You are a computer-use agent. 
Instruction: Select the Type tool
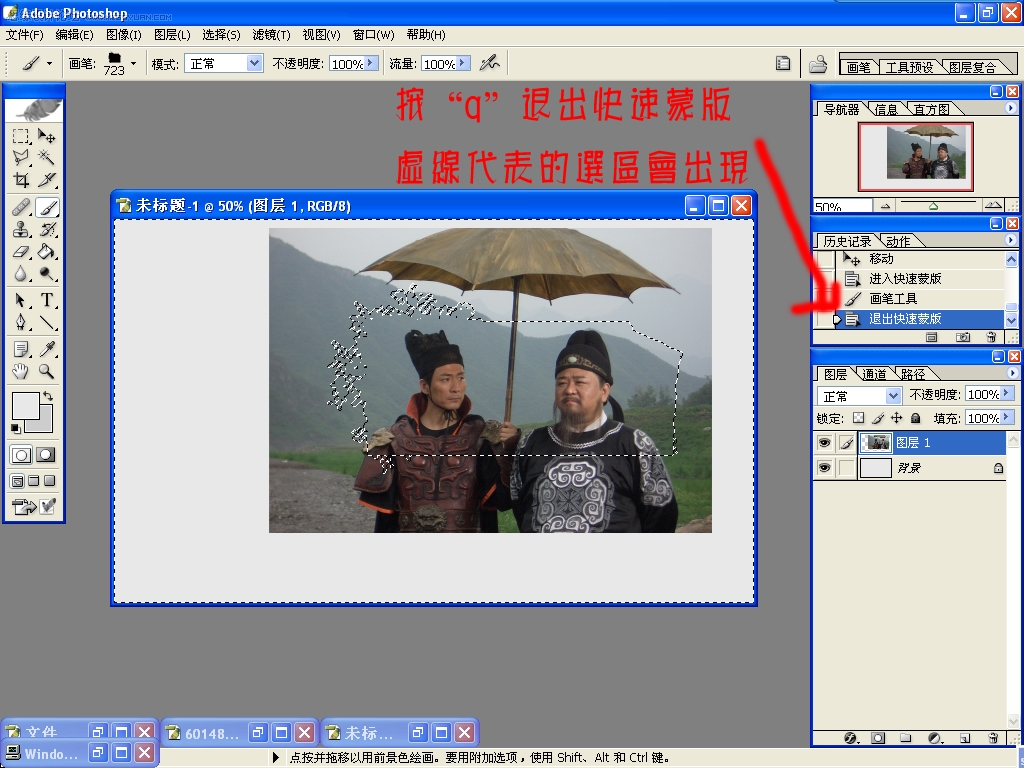[x=46, y=300]
